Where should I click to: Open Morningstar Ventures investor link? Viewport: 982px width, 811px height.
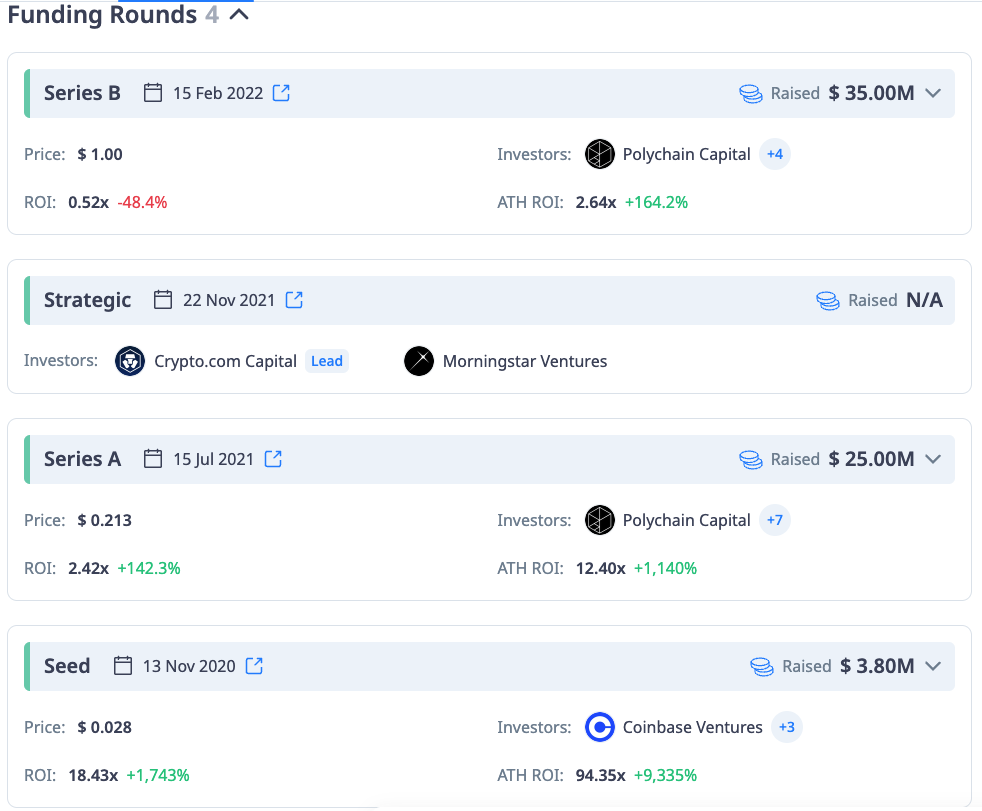(525, 361)
